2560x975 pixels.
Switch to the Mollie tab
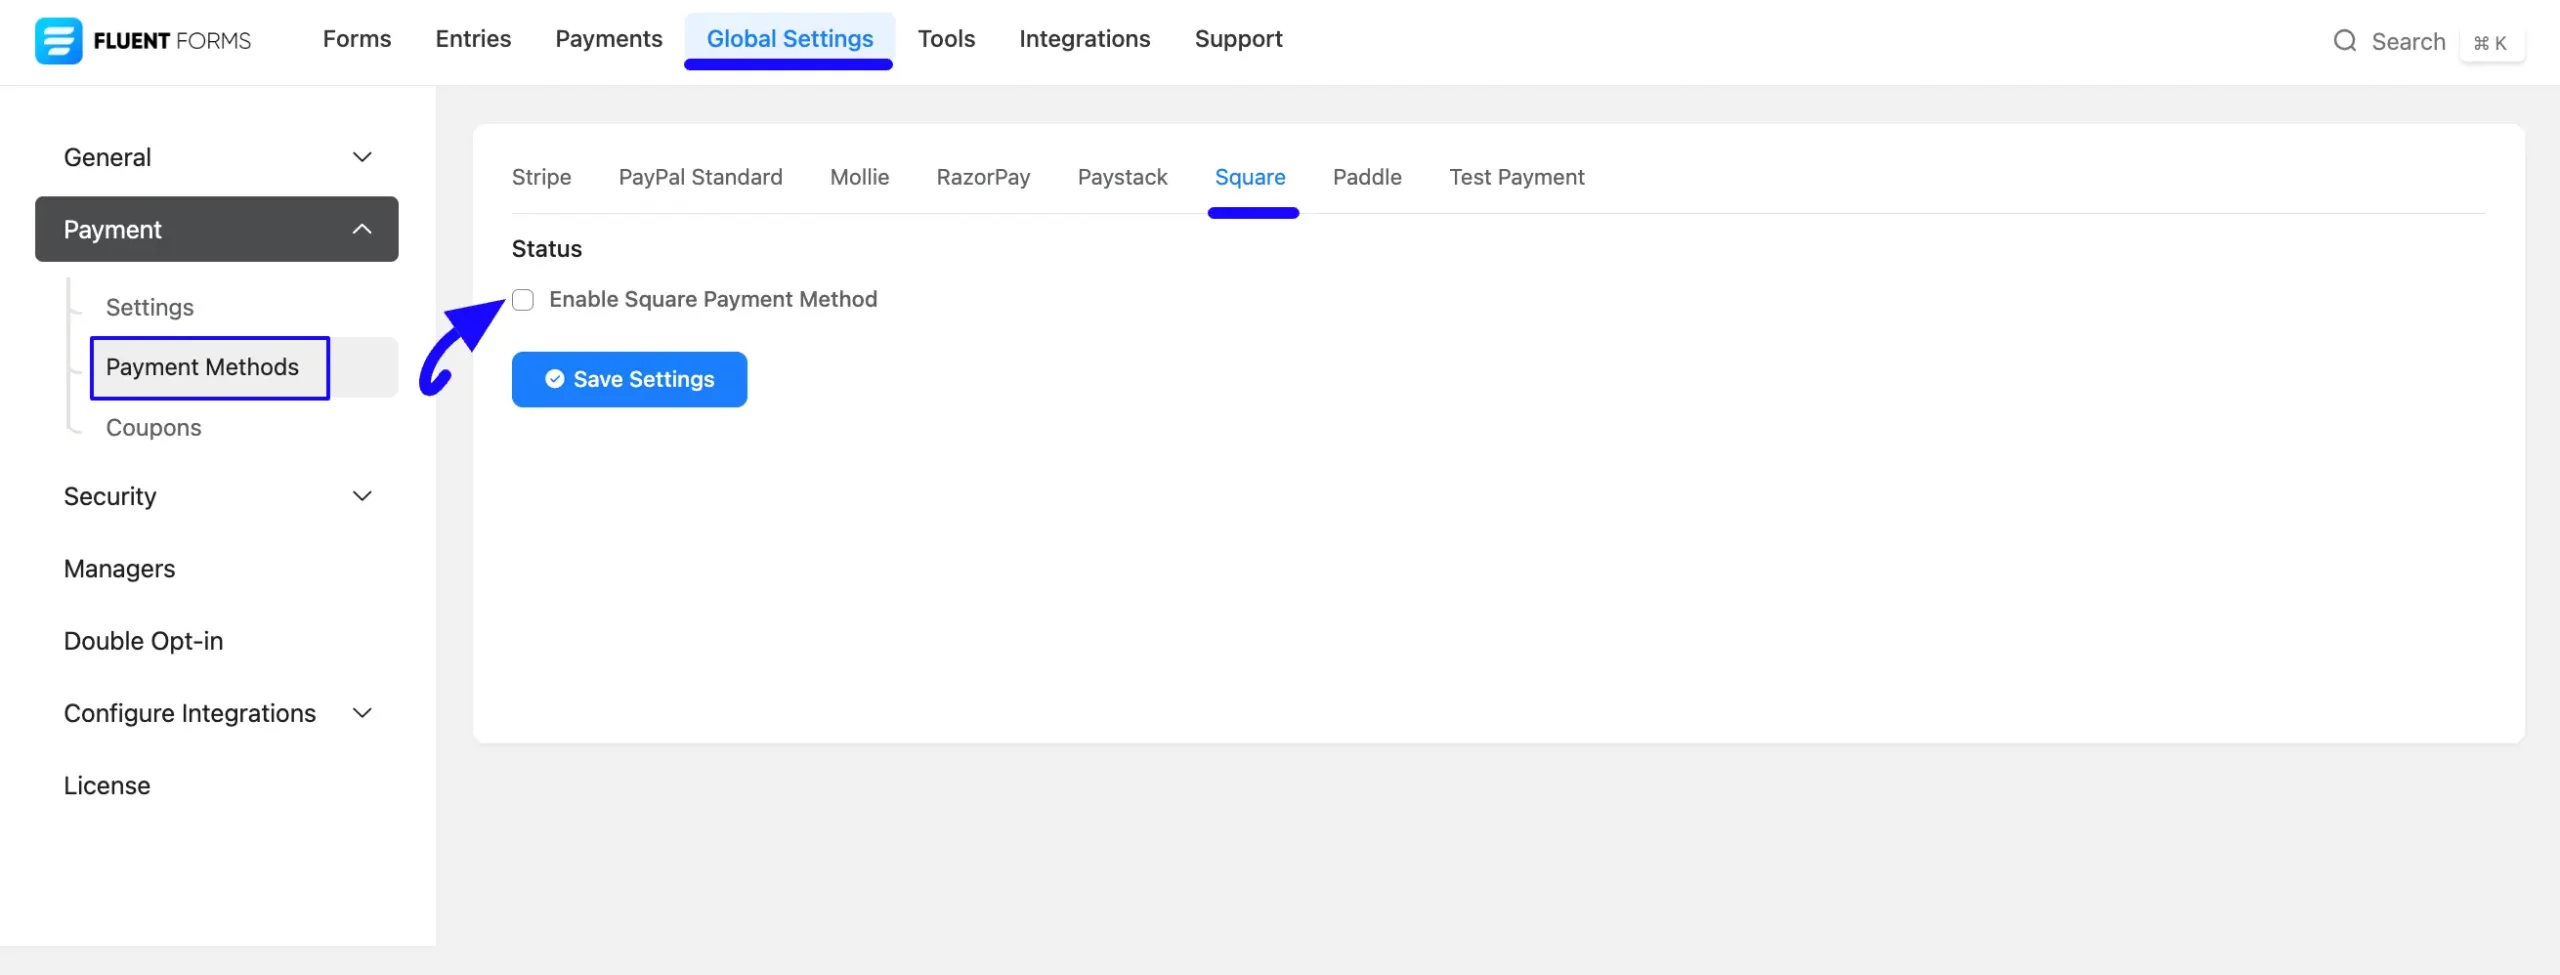pos(859,177)
